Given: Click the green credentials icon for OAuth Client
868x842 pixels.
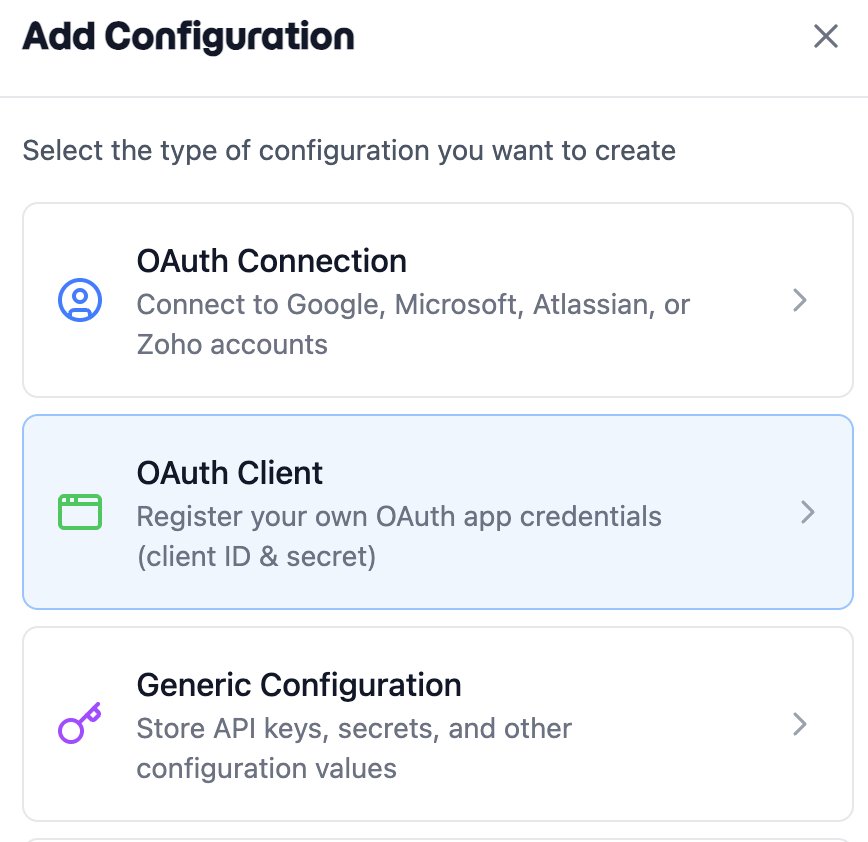Looking at the screenshot, I should click(80, 512).
